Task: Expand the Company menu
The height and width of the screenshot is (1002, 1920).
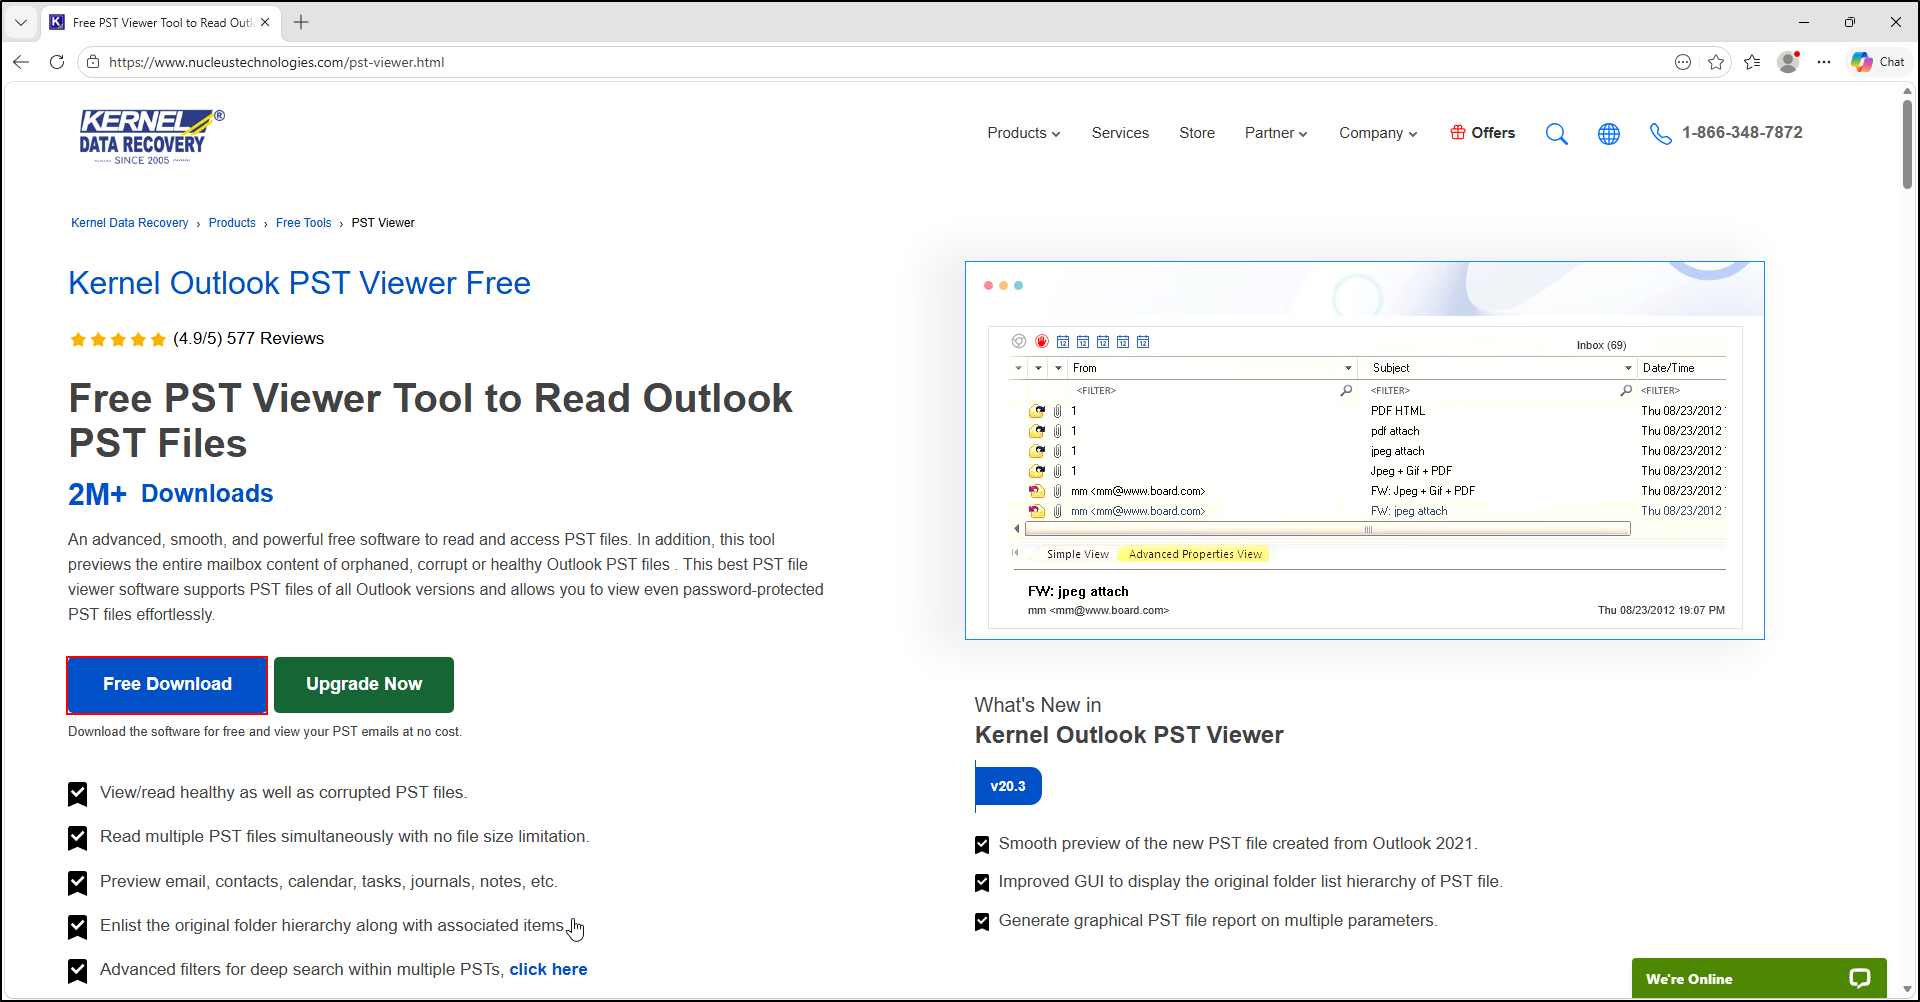Action: pyautogui.click(x=1378, y=133)
